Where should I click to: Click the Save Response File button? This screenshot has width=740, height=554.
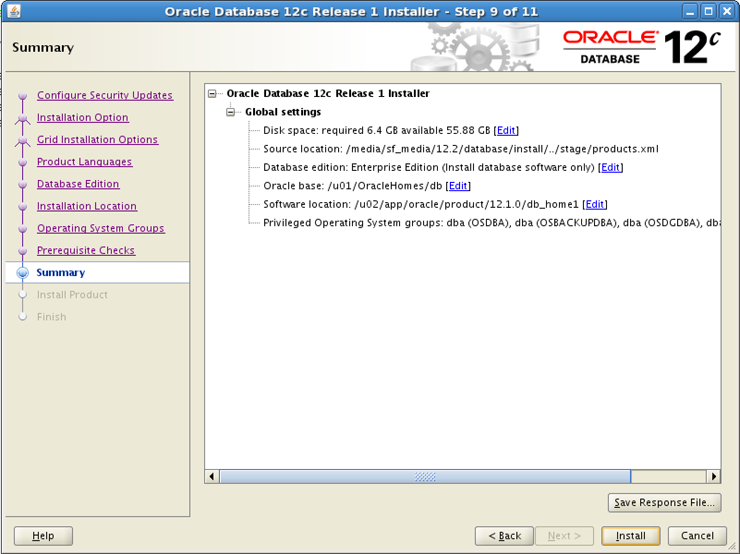(664, 503)
